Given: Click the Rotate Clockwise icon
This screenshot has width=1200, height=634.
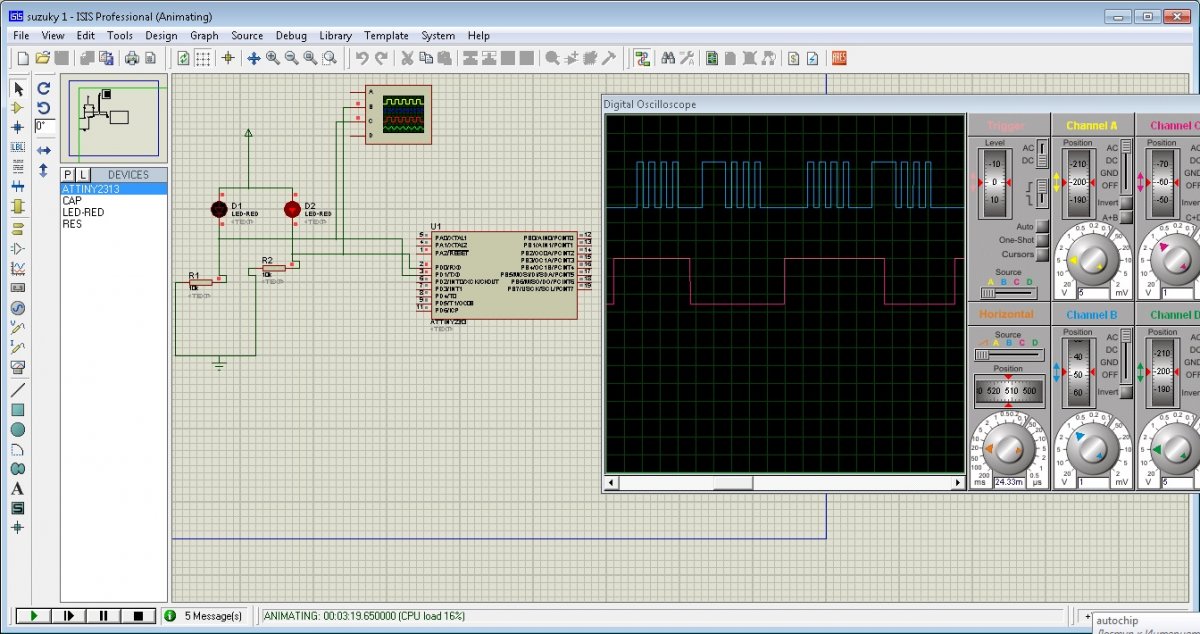Looking at the screenshot, I should coord(44,88).
